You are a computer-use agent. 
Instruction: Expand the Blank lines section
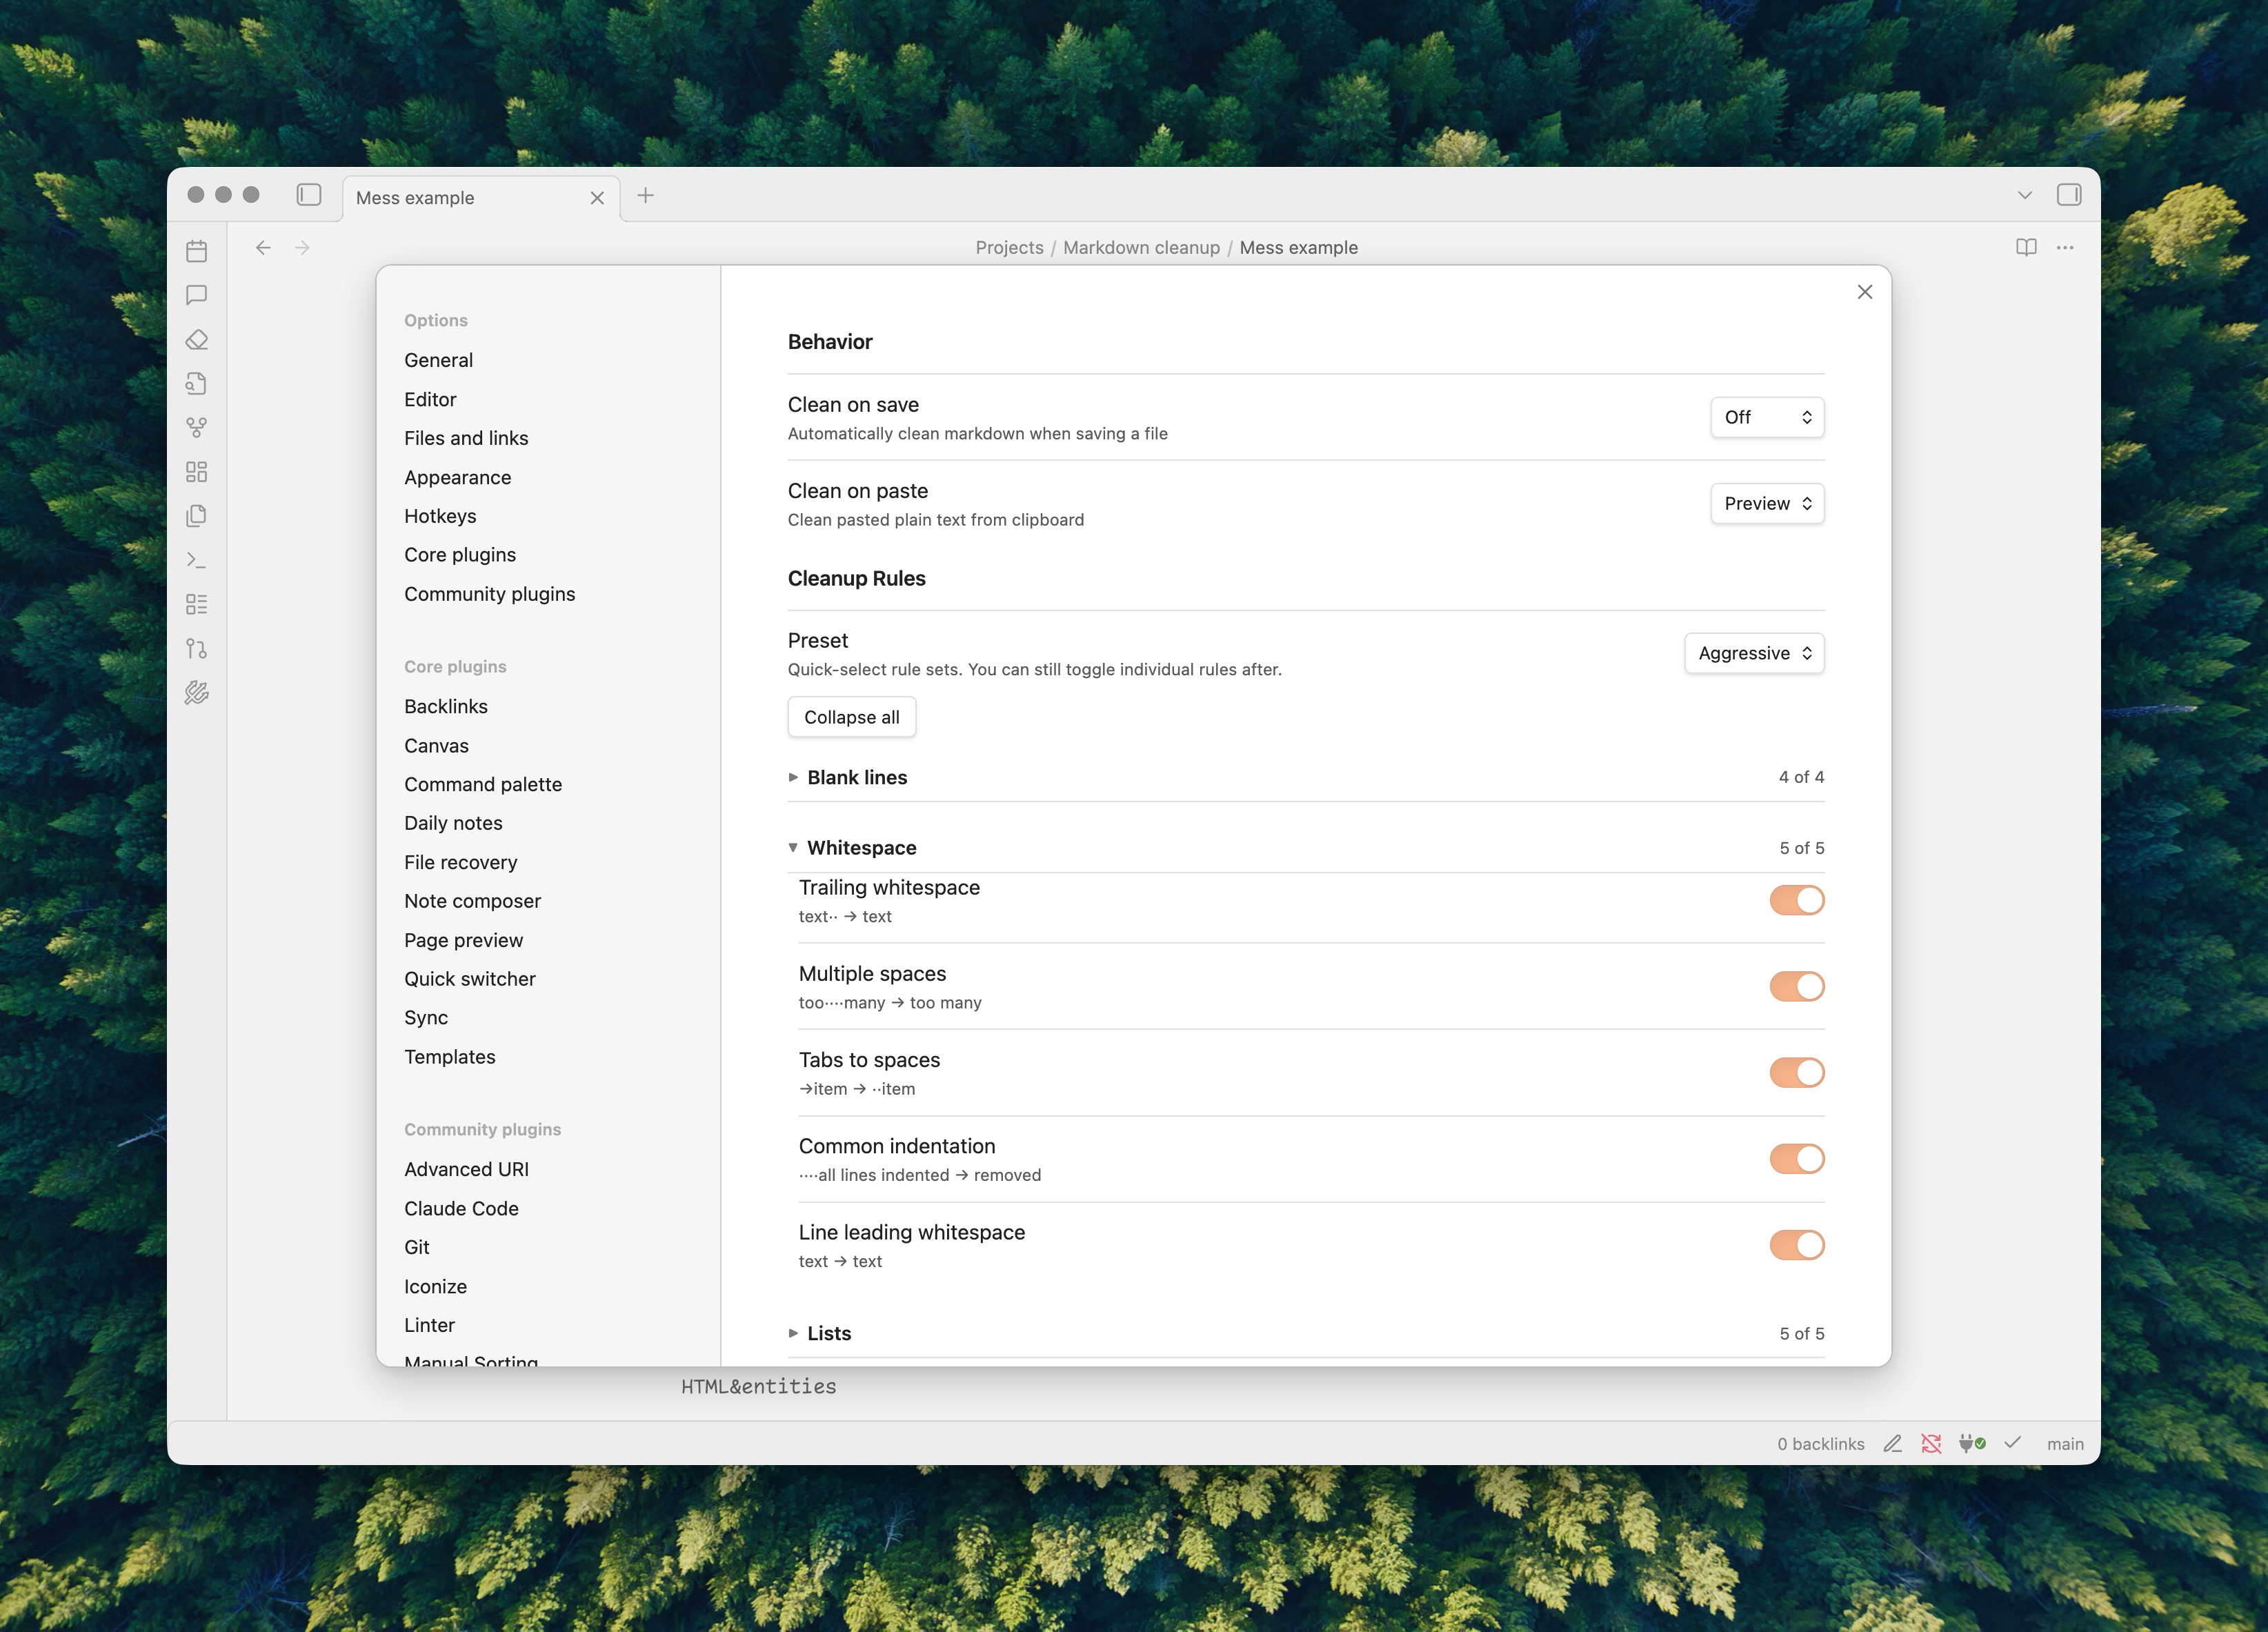[x=856, y=777]
